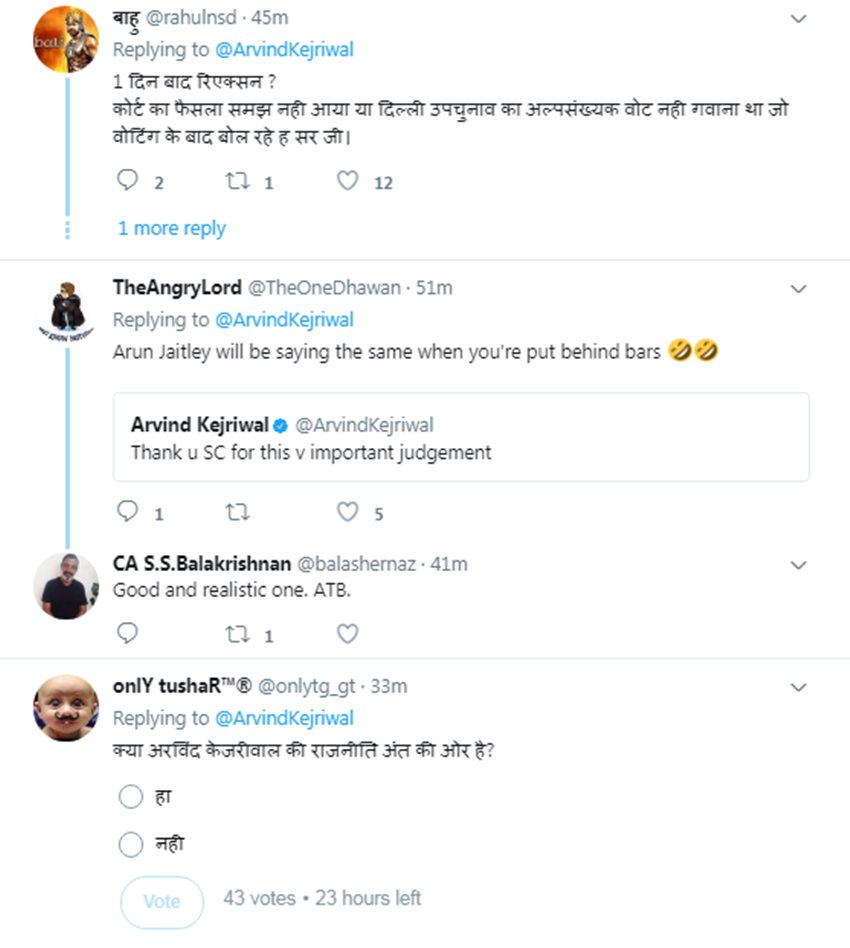
Task: Open @ArvindKejriwal link in rahulnsd's reply
Action: point(284,50)
